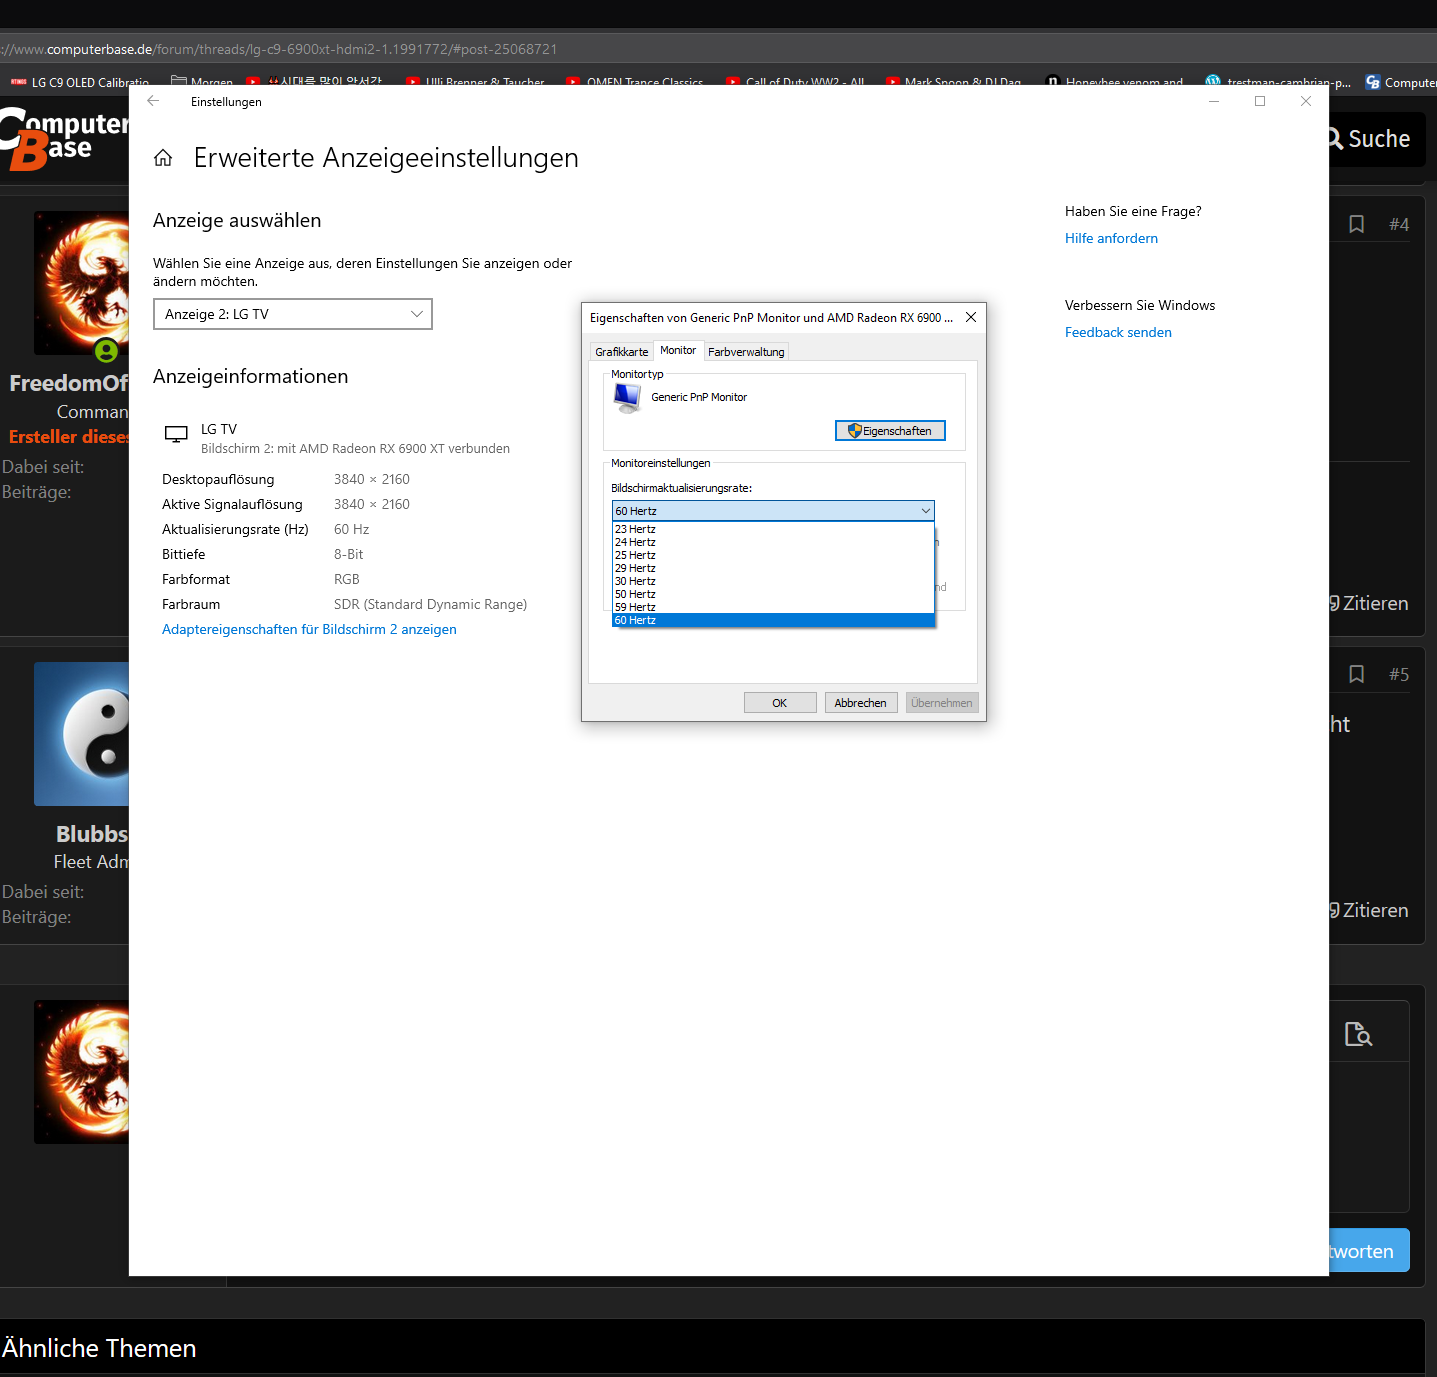Click the ComputerBase logo
Image resolution: width=1437 pixels, height=1377 pixels.
pos(64,140)
